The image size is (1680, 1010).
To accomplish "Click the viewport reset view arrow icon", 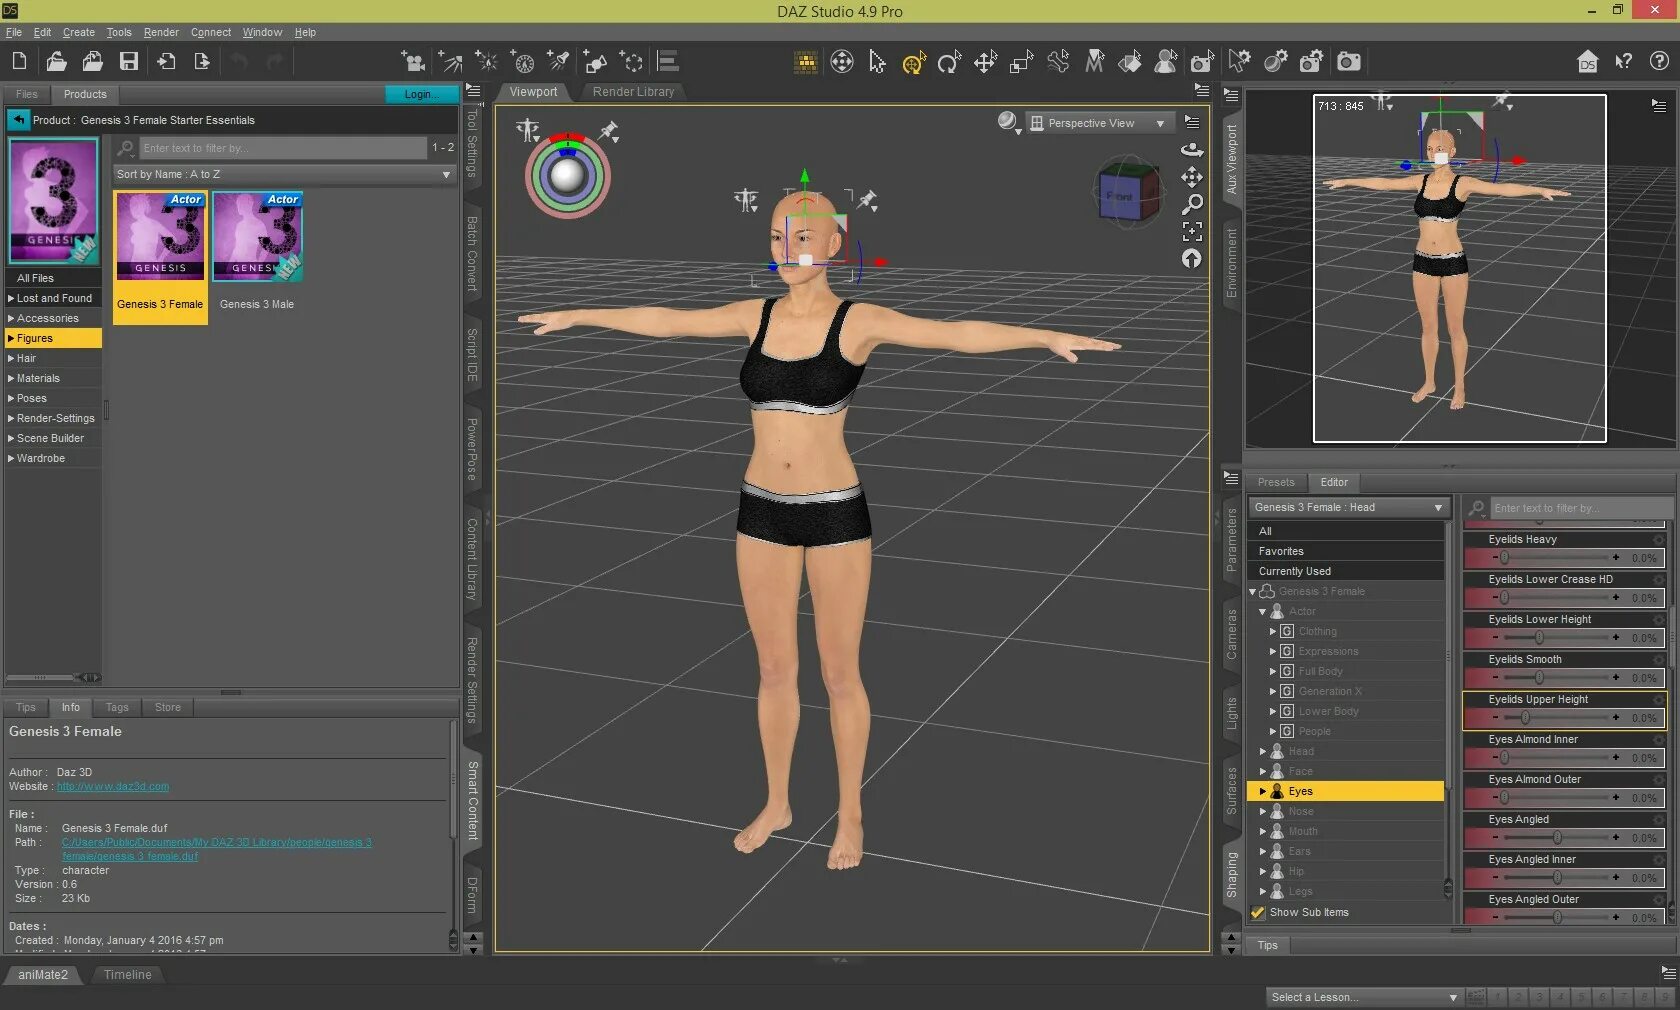I will pos(1192,259).
